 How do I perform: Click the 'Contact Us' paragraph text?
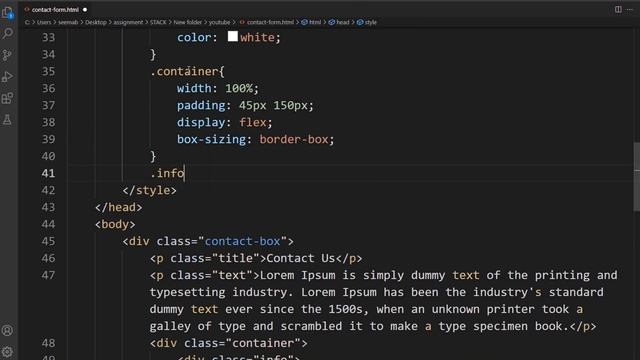[300, 258]
